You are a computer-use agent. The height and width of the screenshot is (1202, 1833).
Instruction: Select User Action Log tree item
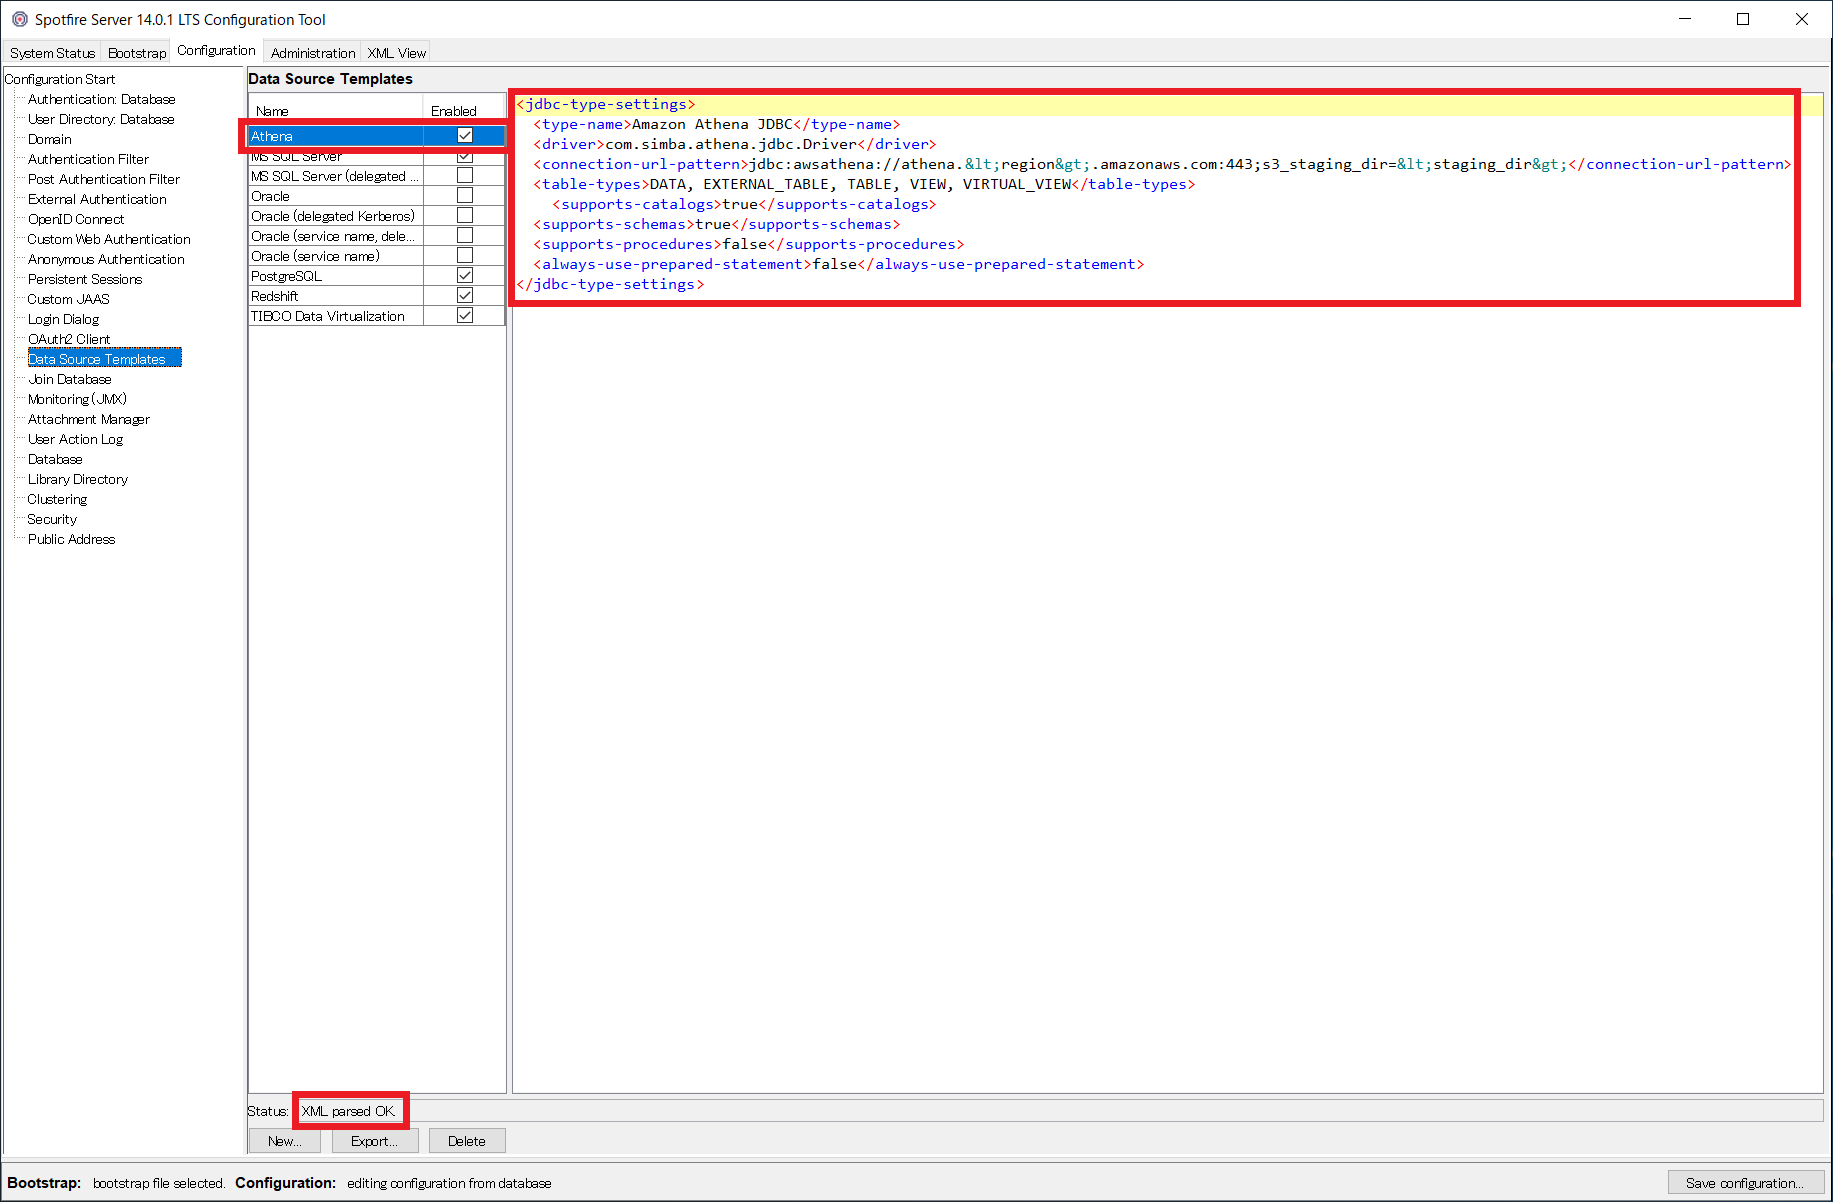[x=75, y=439]
